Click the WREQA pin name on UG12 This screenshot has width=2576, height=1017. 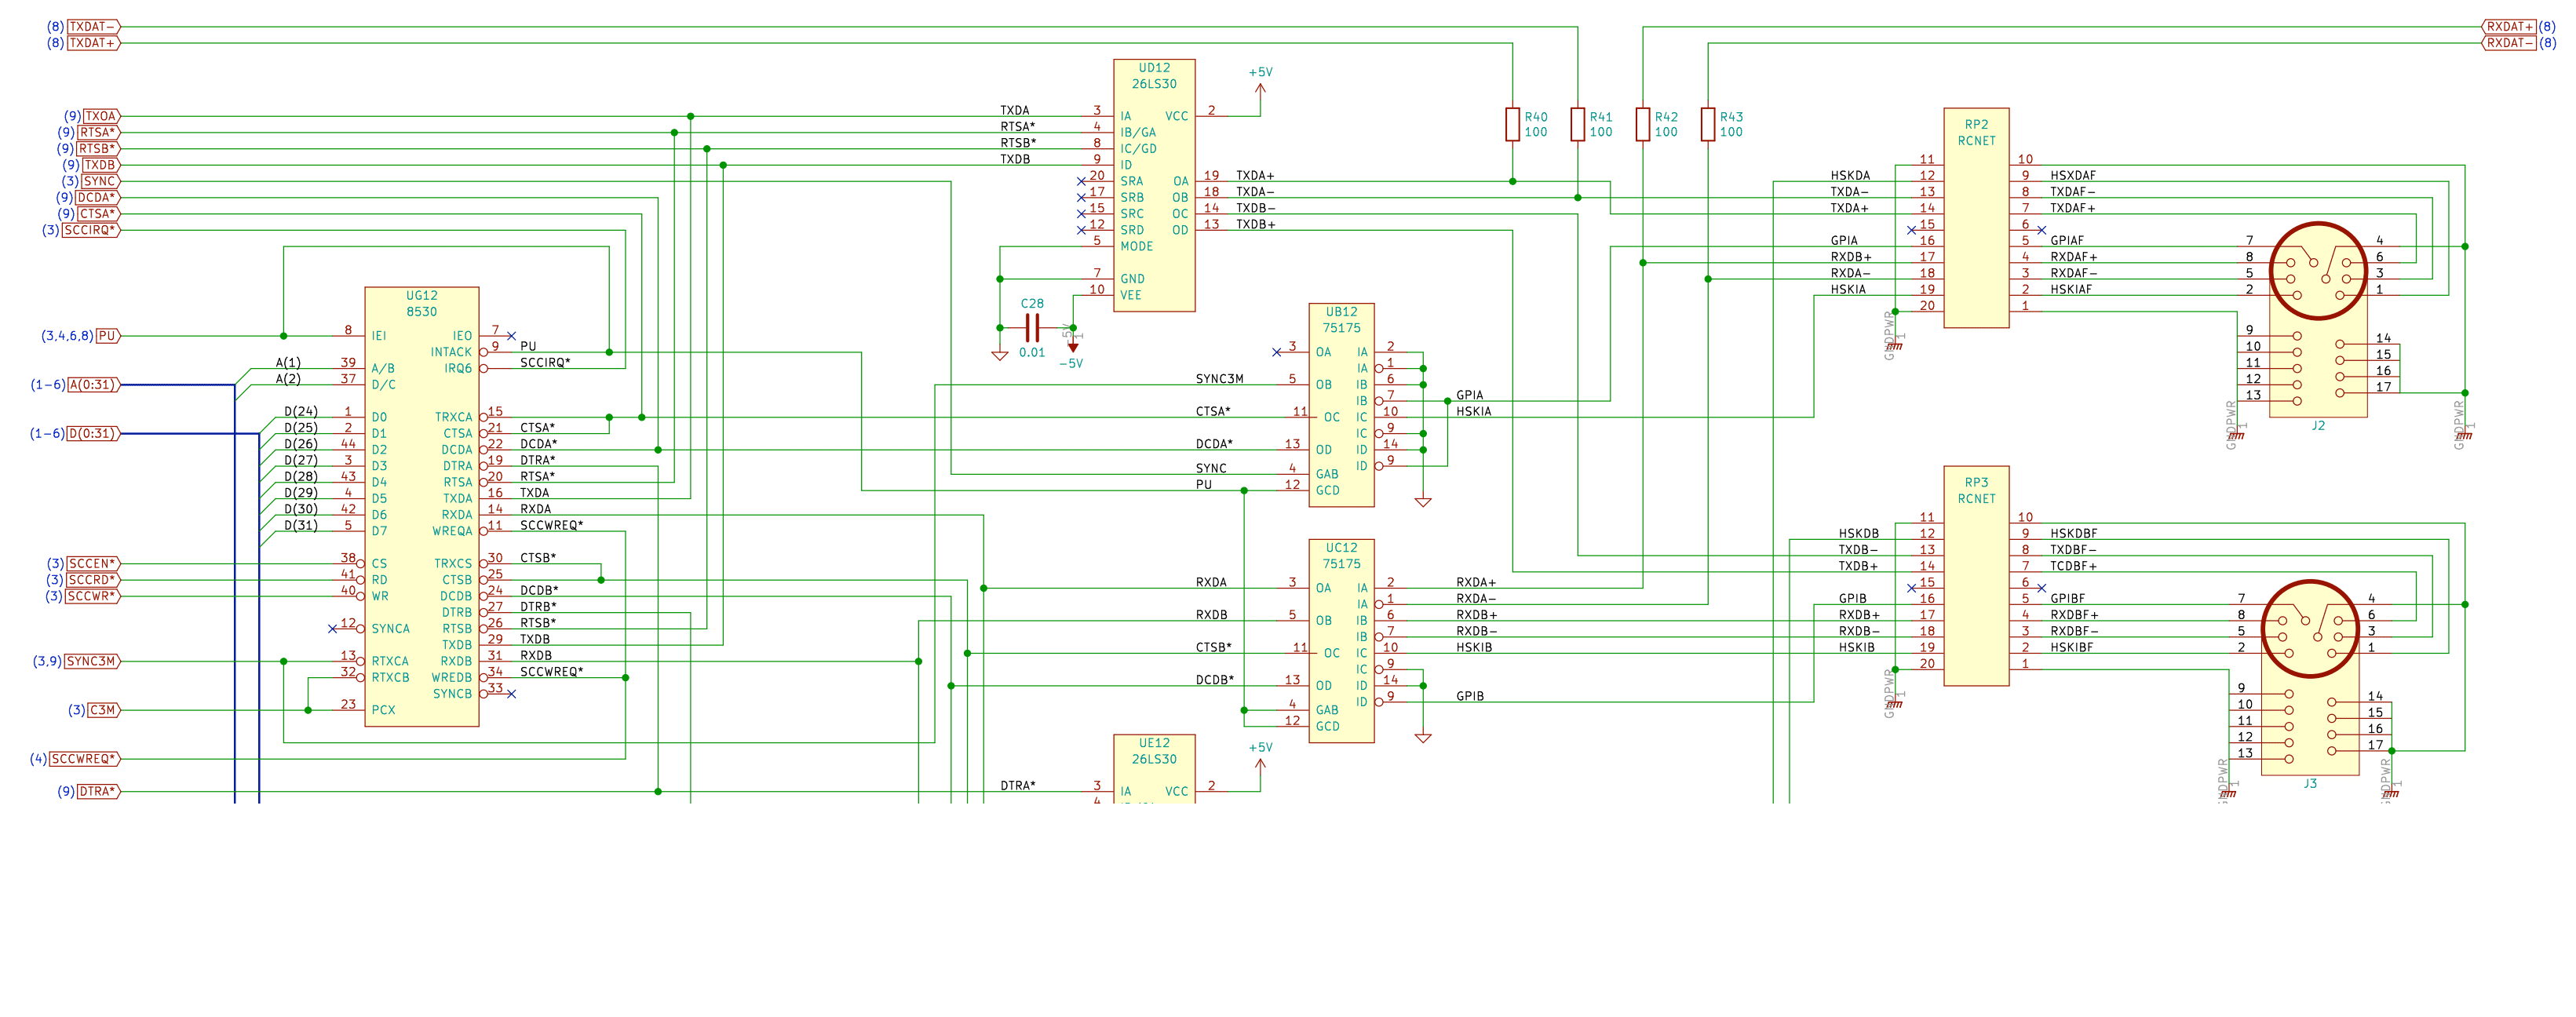pos(452,531)
